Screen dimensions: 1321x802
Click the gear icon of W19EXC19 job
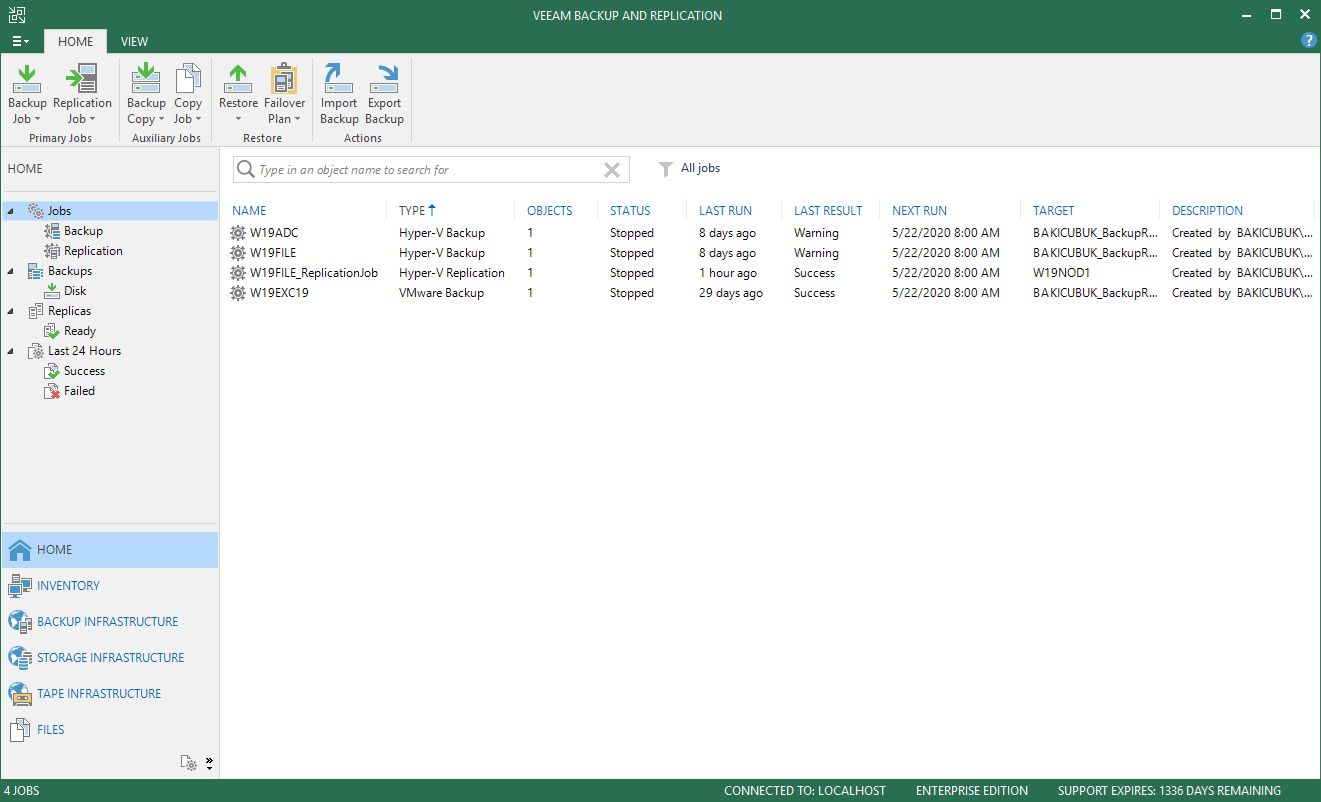coord(238,293)
